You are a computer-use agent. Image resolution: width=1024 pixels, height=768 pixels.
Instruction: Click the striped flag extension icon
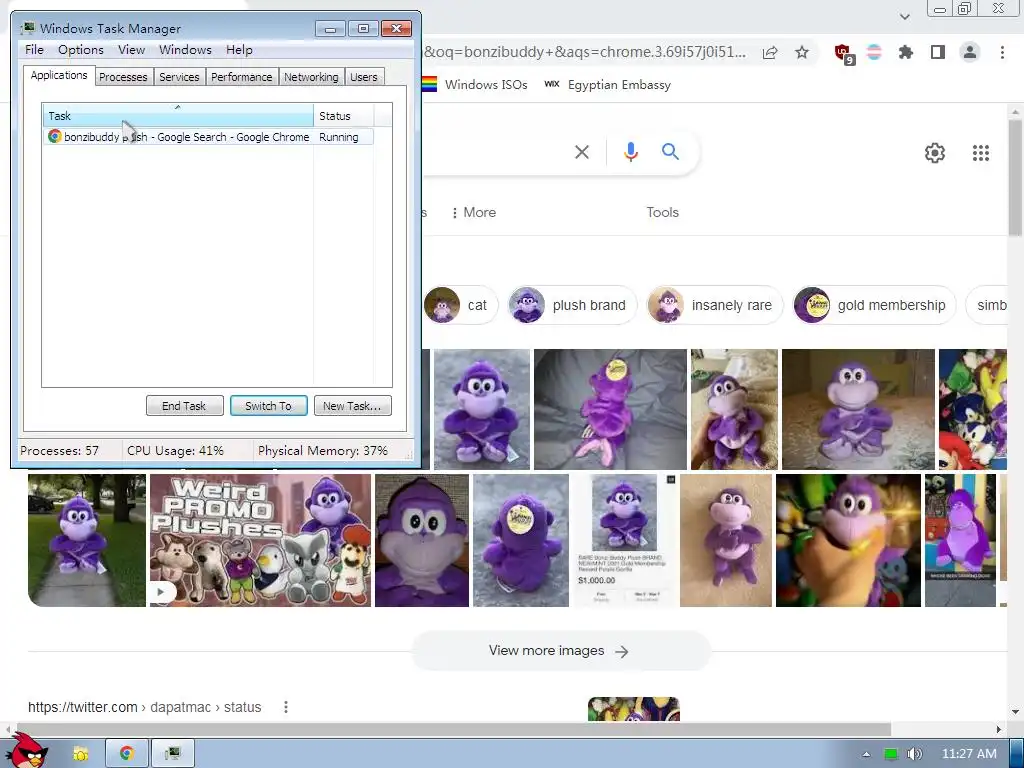874,52
